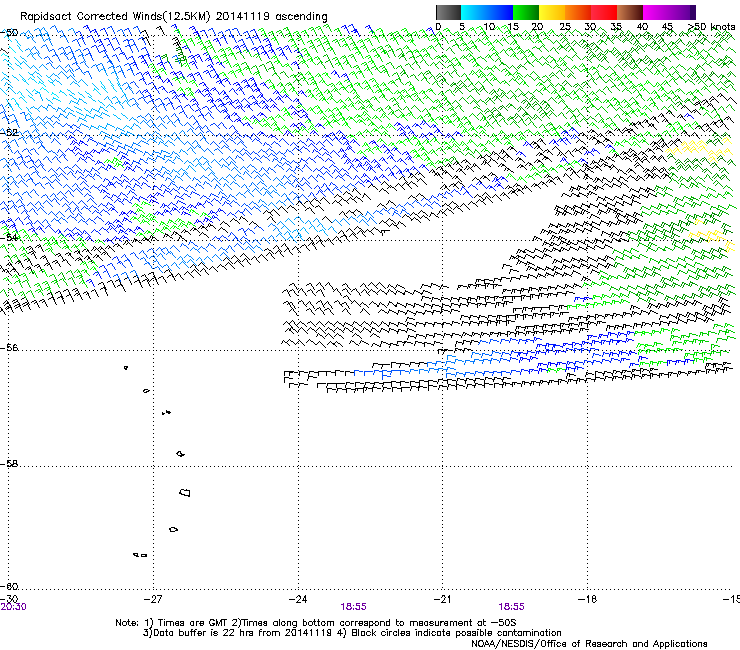Click the 'Data buffer is 22 hrs' note
740x650 pixels.
[202, 633]
